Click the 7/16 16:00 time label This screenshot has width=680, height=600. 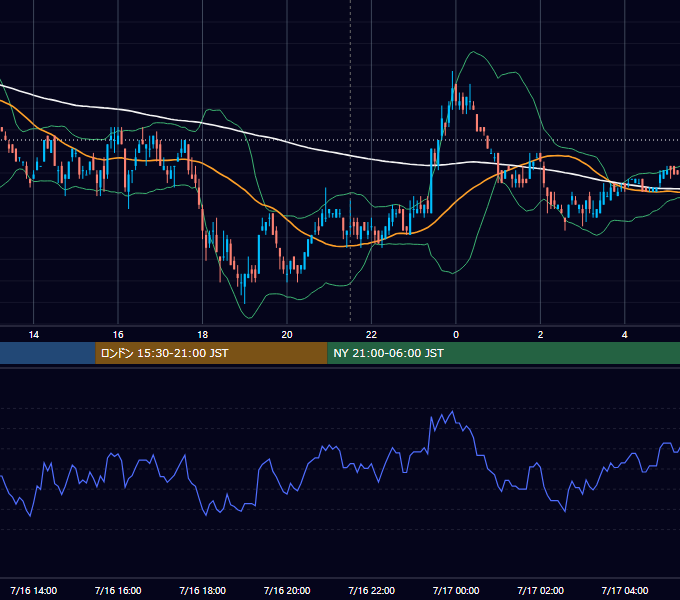tap(118, 590)
